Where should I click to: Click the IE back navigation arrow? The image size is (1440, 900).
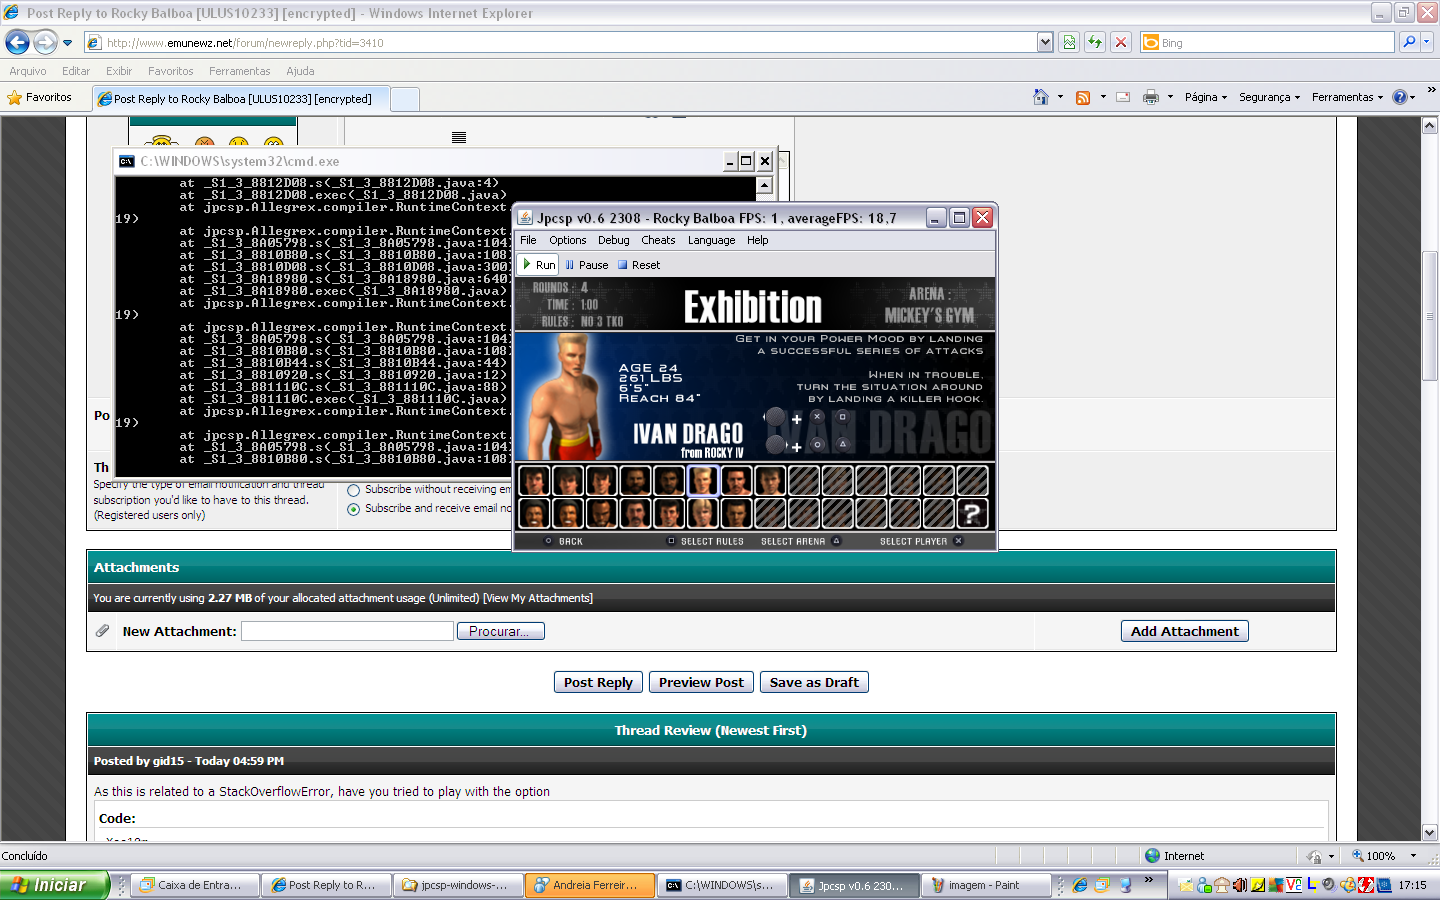click(x=17, y=42)
